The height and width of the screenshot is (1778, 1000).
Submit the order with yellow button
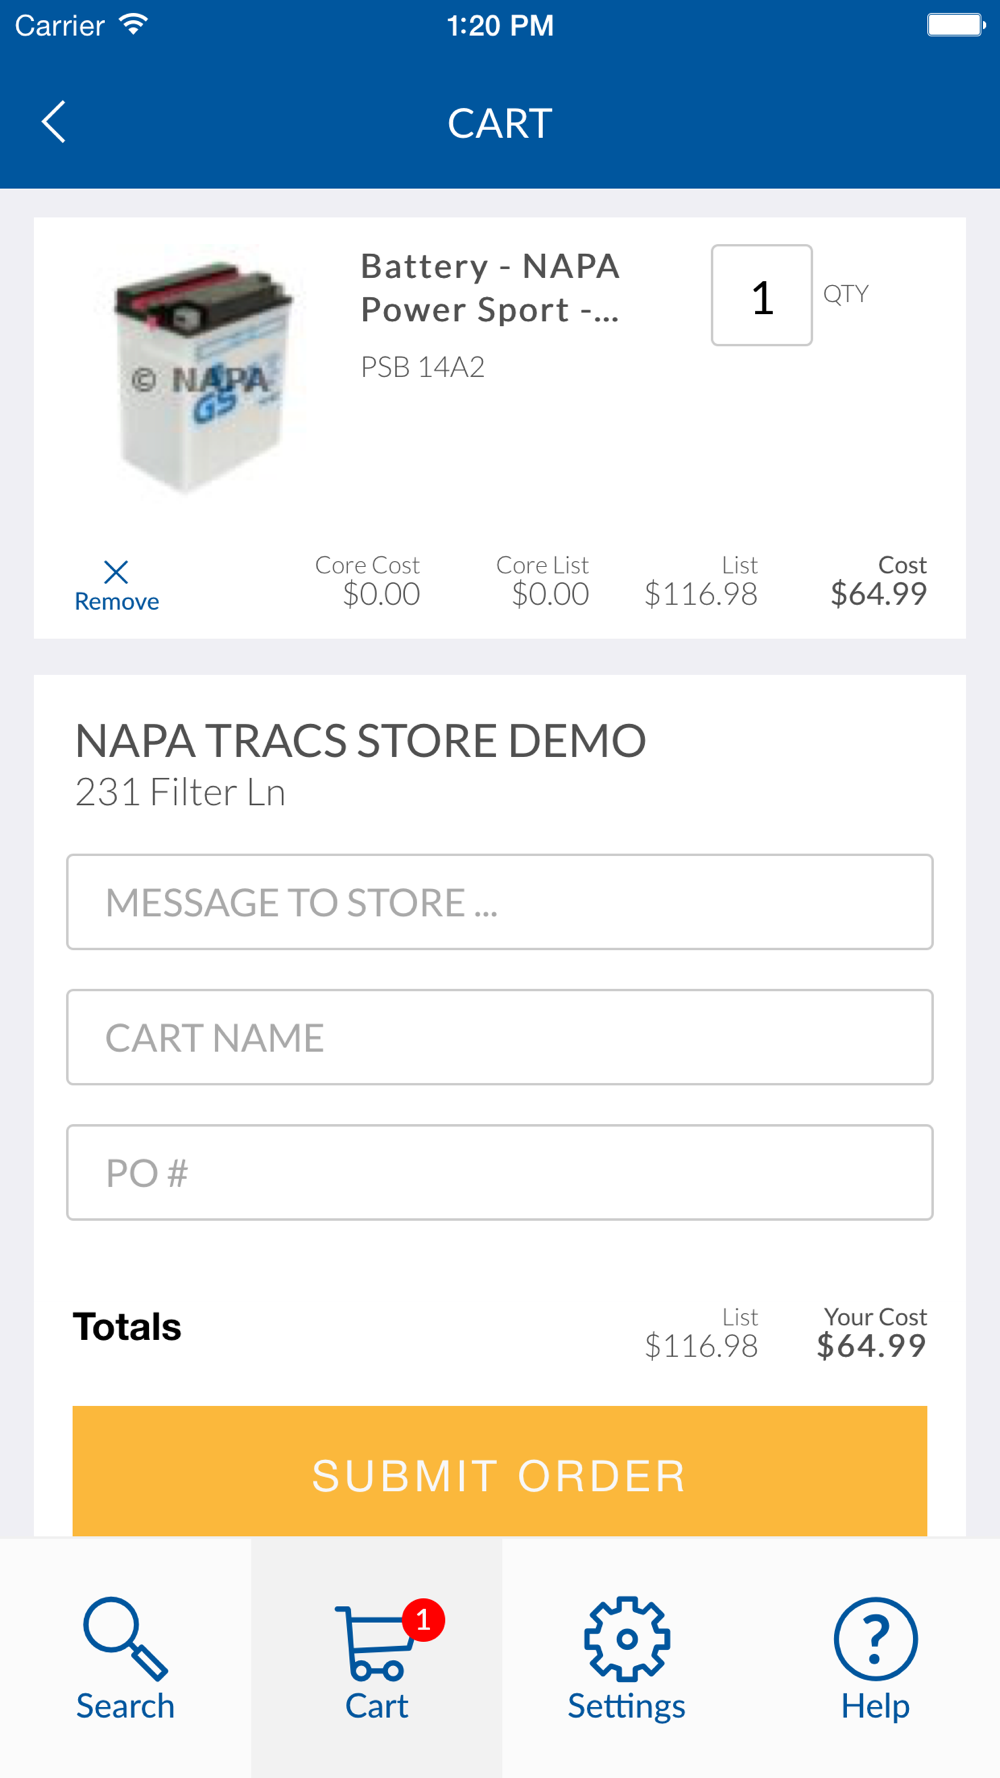pyautogui.click(x=500, y=1471)
